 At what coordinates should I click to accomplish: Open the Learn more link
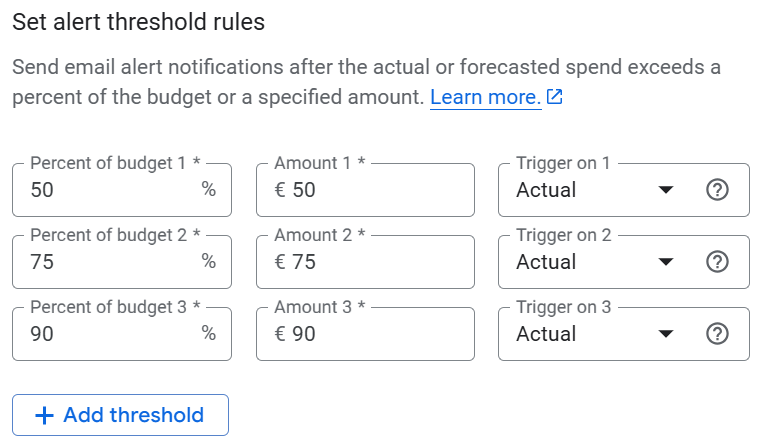(x=486, y=97)
